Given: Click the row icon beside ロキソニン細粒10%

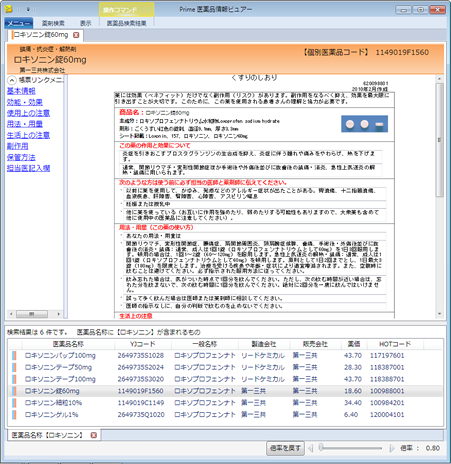Looking at the screenshot, I should 14,403.
